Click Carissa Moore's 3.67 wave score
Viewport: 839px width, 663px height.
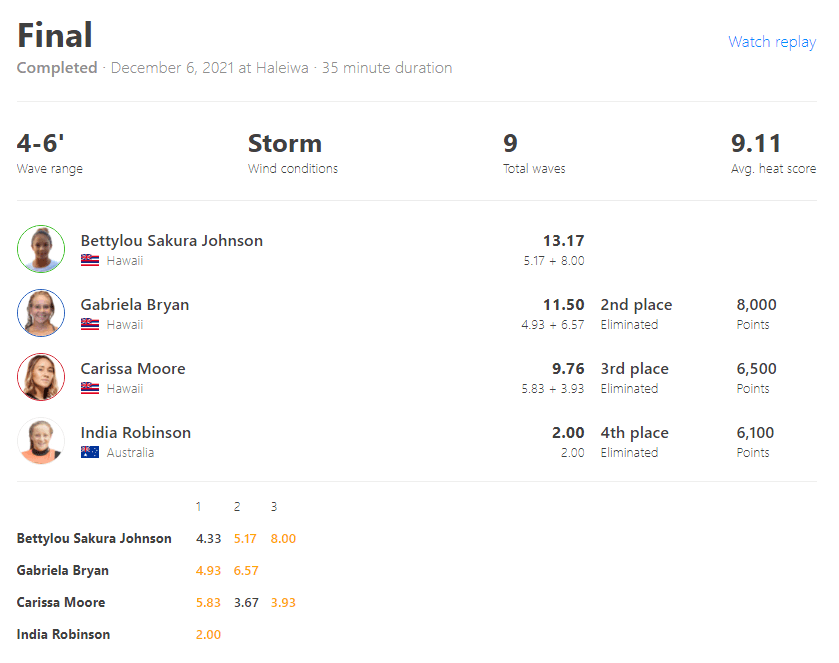pyautogui.click(x=245, y=603)
